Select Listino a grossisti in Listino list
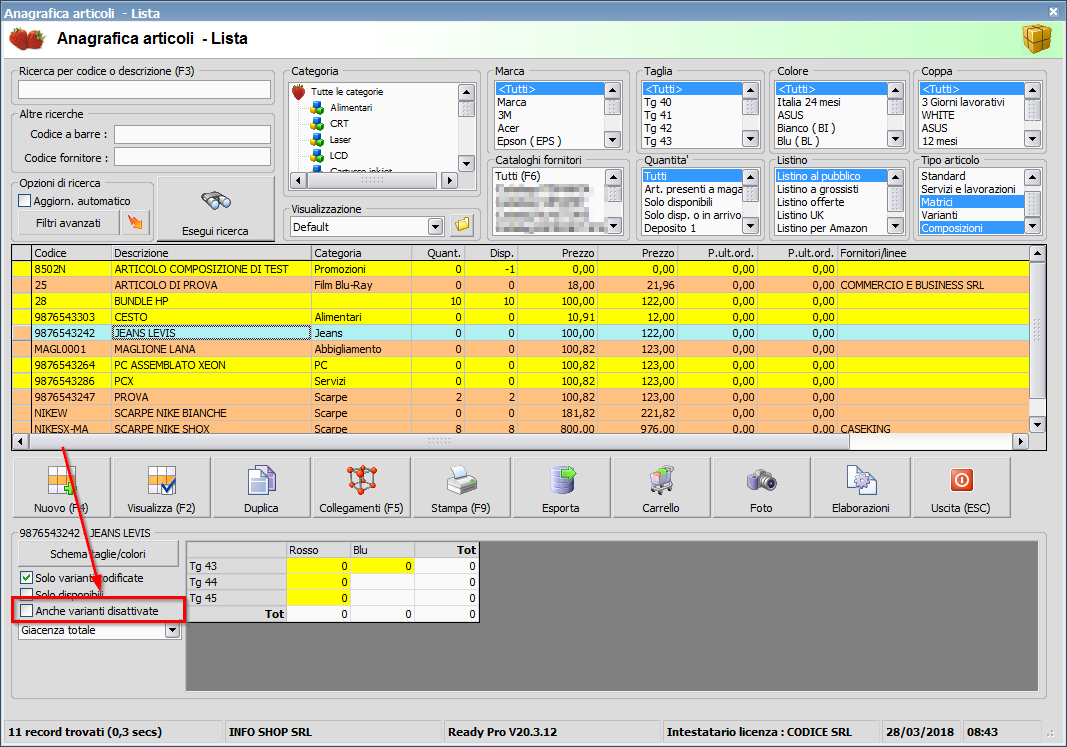 817,189
